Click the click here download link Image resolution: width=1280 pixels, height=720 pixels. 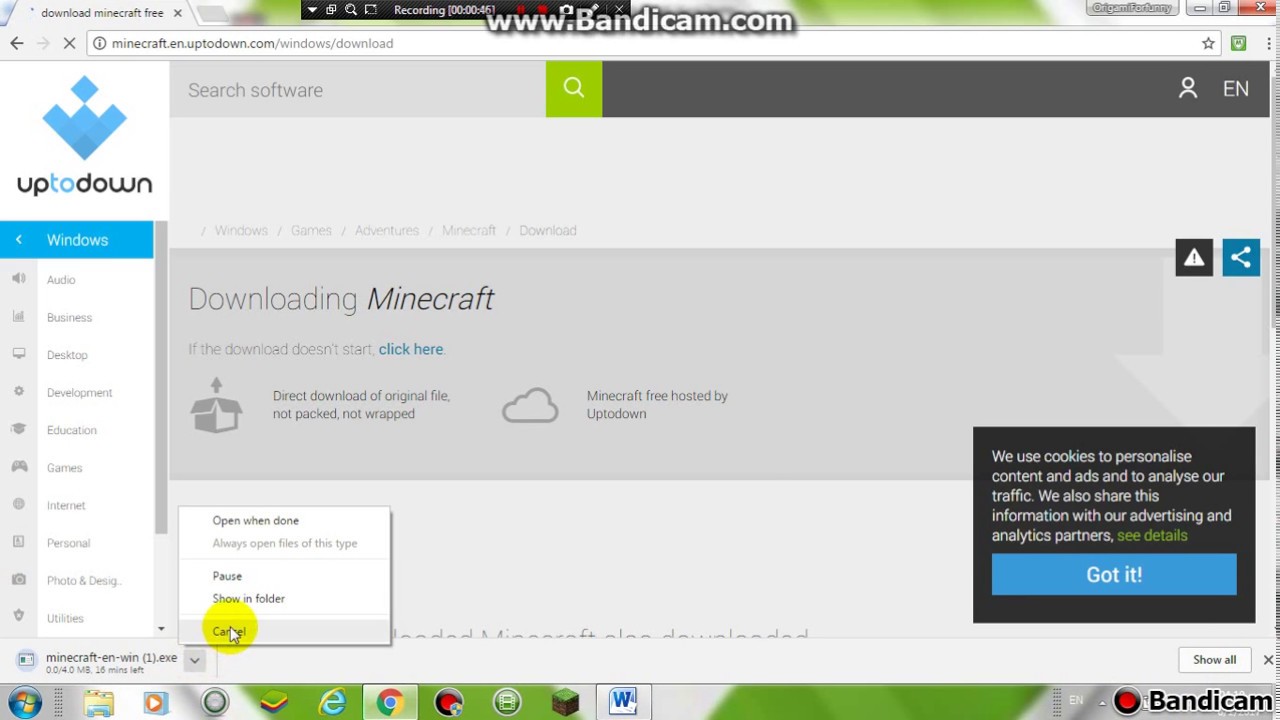410,349
